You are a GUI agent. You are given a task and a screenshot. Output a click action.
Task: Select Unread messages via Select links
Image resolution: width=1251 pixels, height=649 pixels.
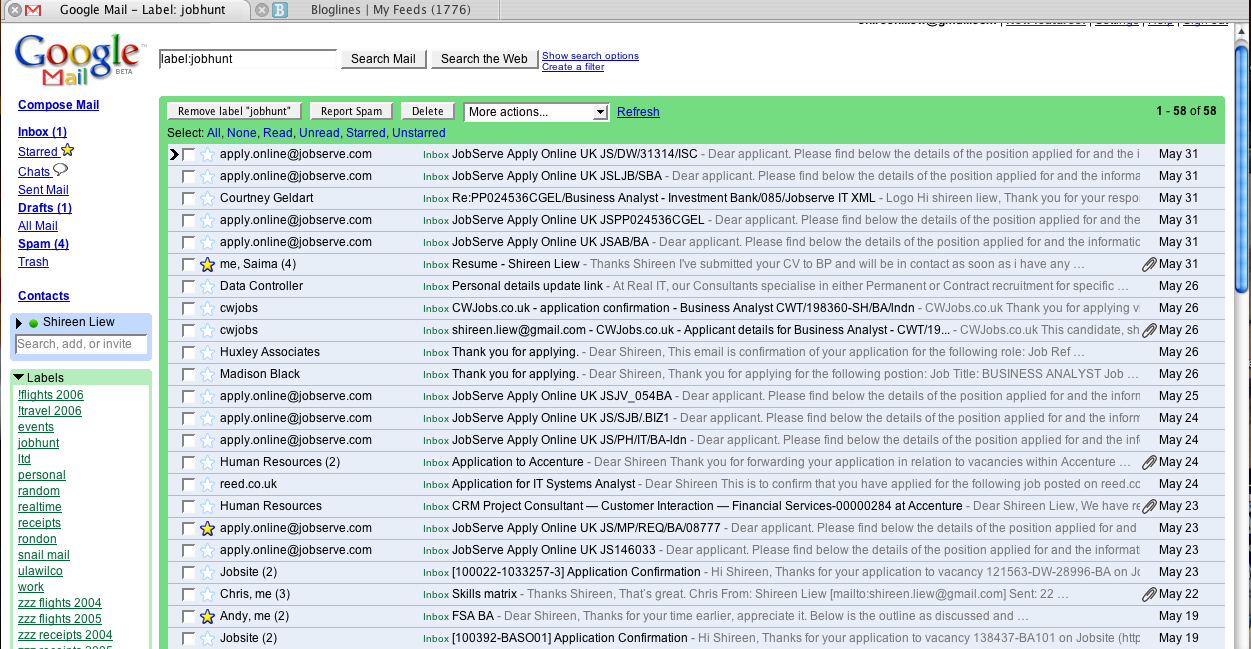(x=319, y=133)
